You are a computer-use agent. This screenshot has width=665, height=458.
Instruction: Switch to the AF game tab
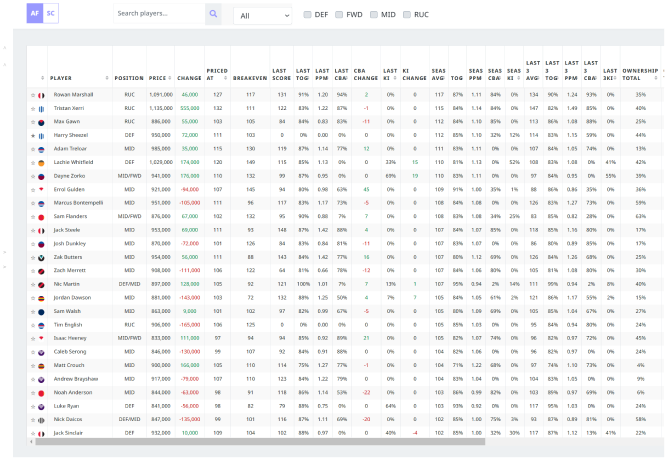click(34, 14)
